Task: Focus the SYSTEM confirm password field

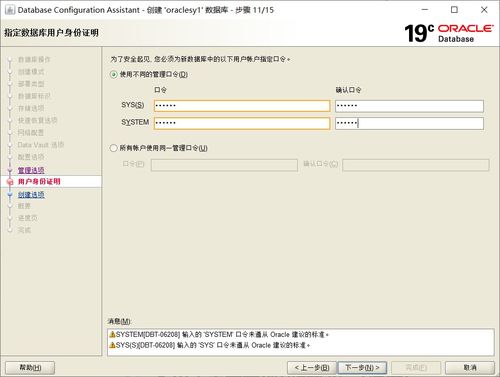Action: point(409,123)
